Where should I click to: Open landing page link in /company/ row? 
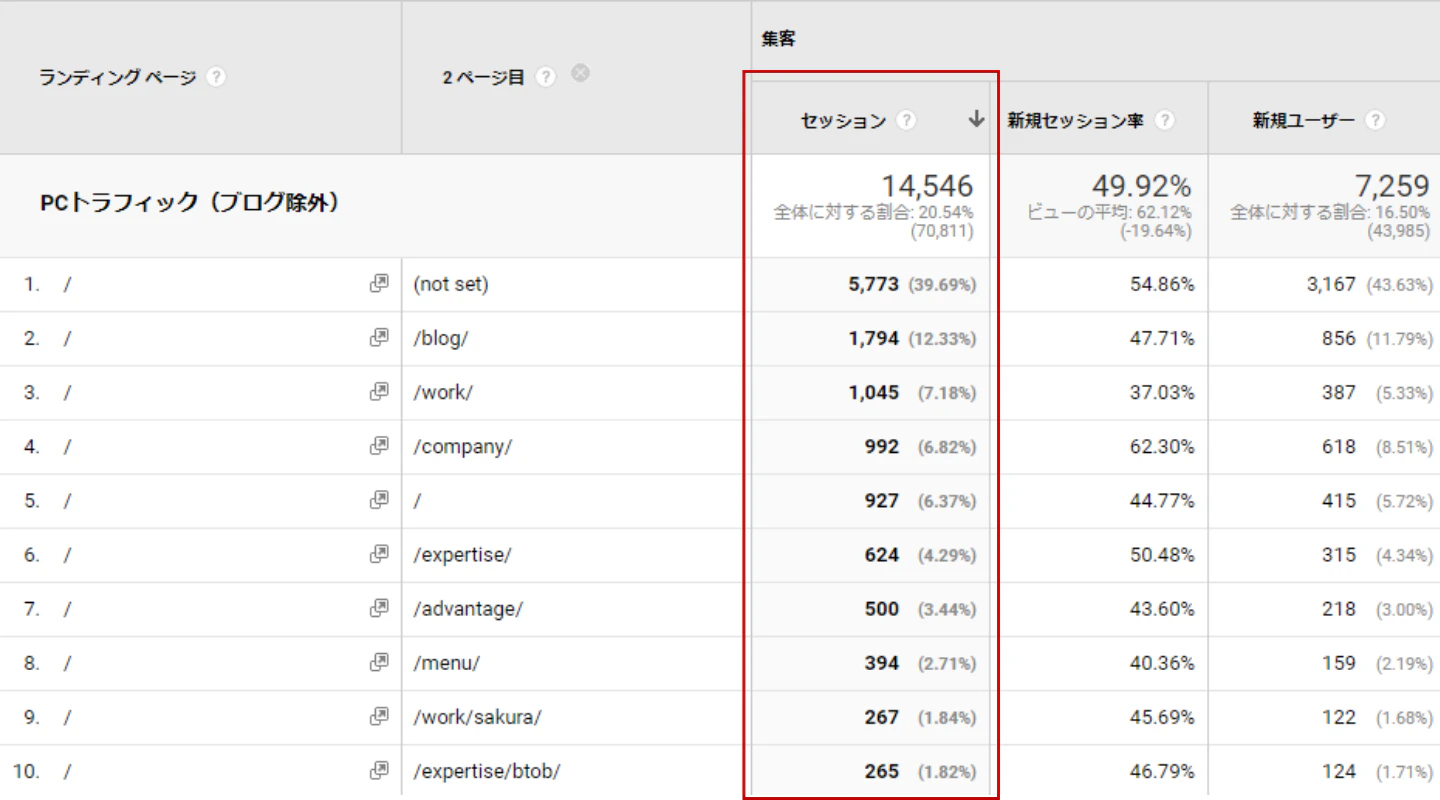(x=379, y=446)
